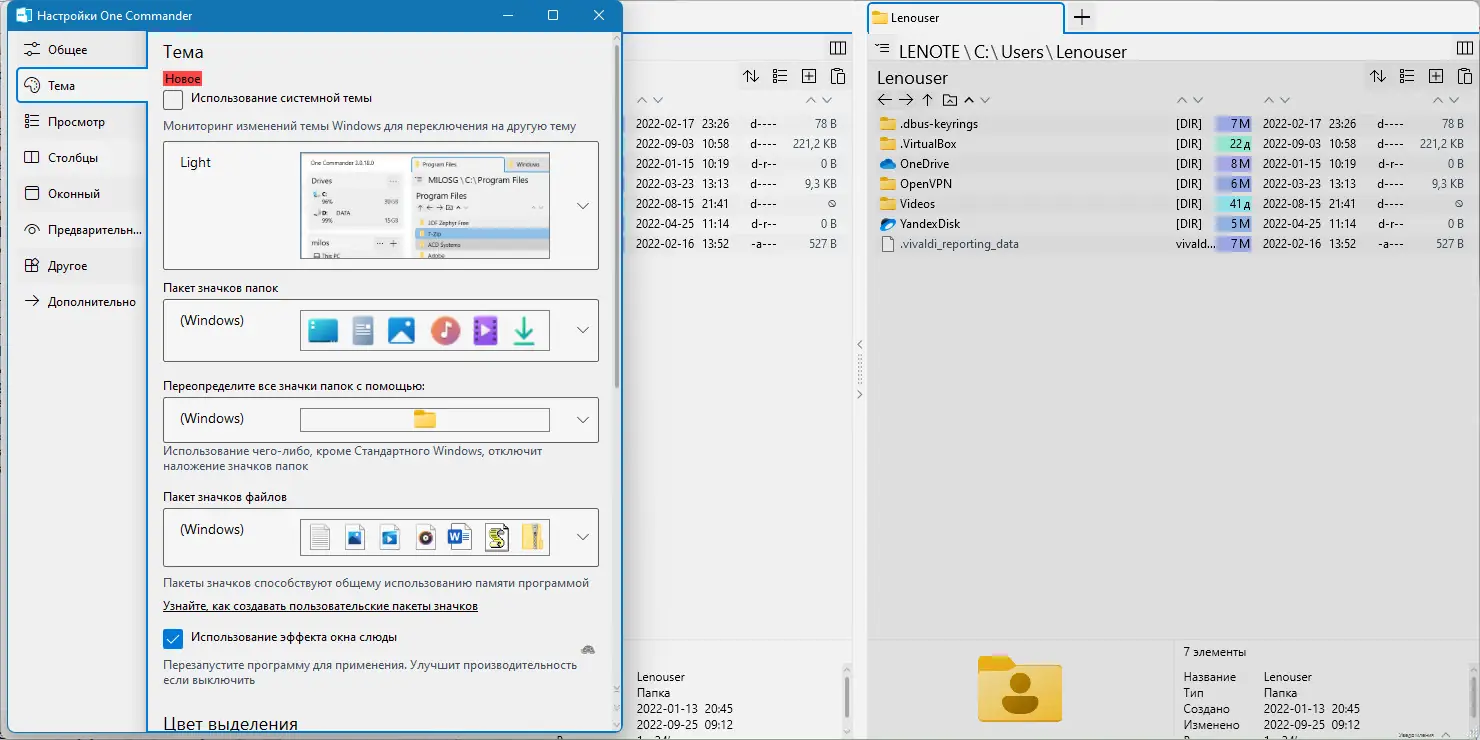Click the right-pointing arrow on the pane divider
The height and width of the screenshot is (740, 1480).
tap(859, 395)
